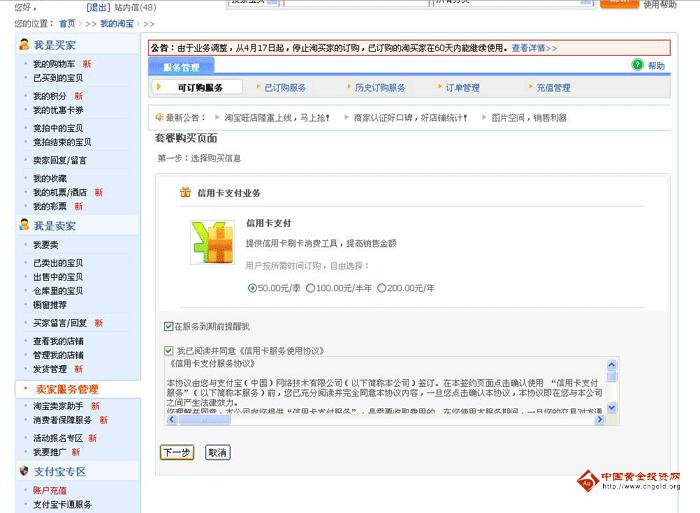Select the 服务管理 main tab

click(x=181, y=67)
